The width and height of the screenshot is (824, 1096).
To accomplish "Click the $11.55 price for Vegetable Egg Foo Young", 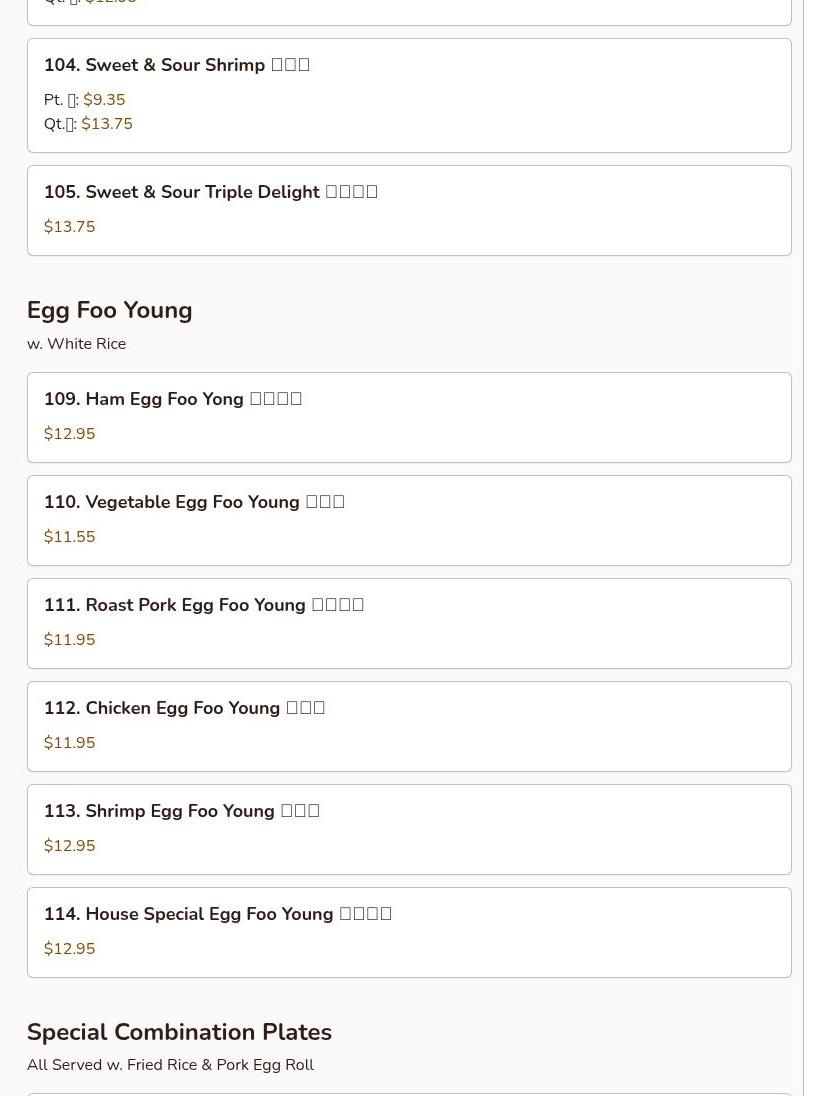I will [x=70, y=537].
